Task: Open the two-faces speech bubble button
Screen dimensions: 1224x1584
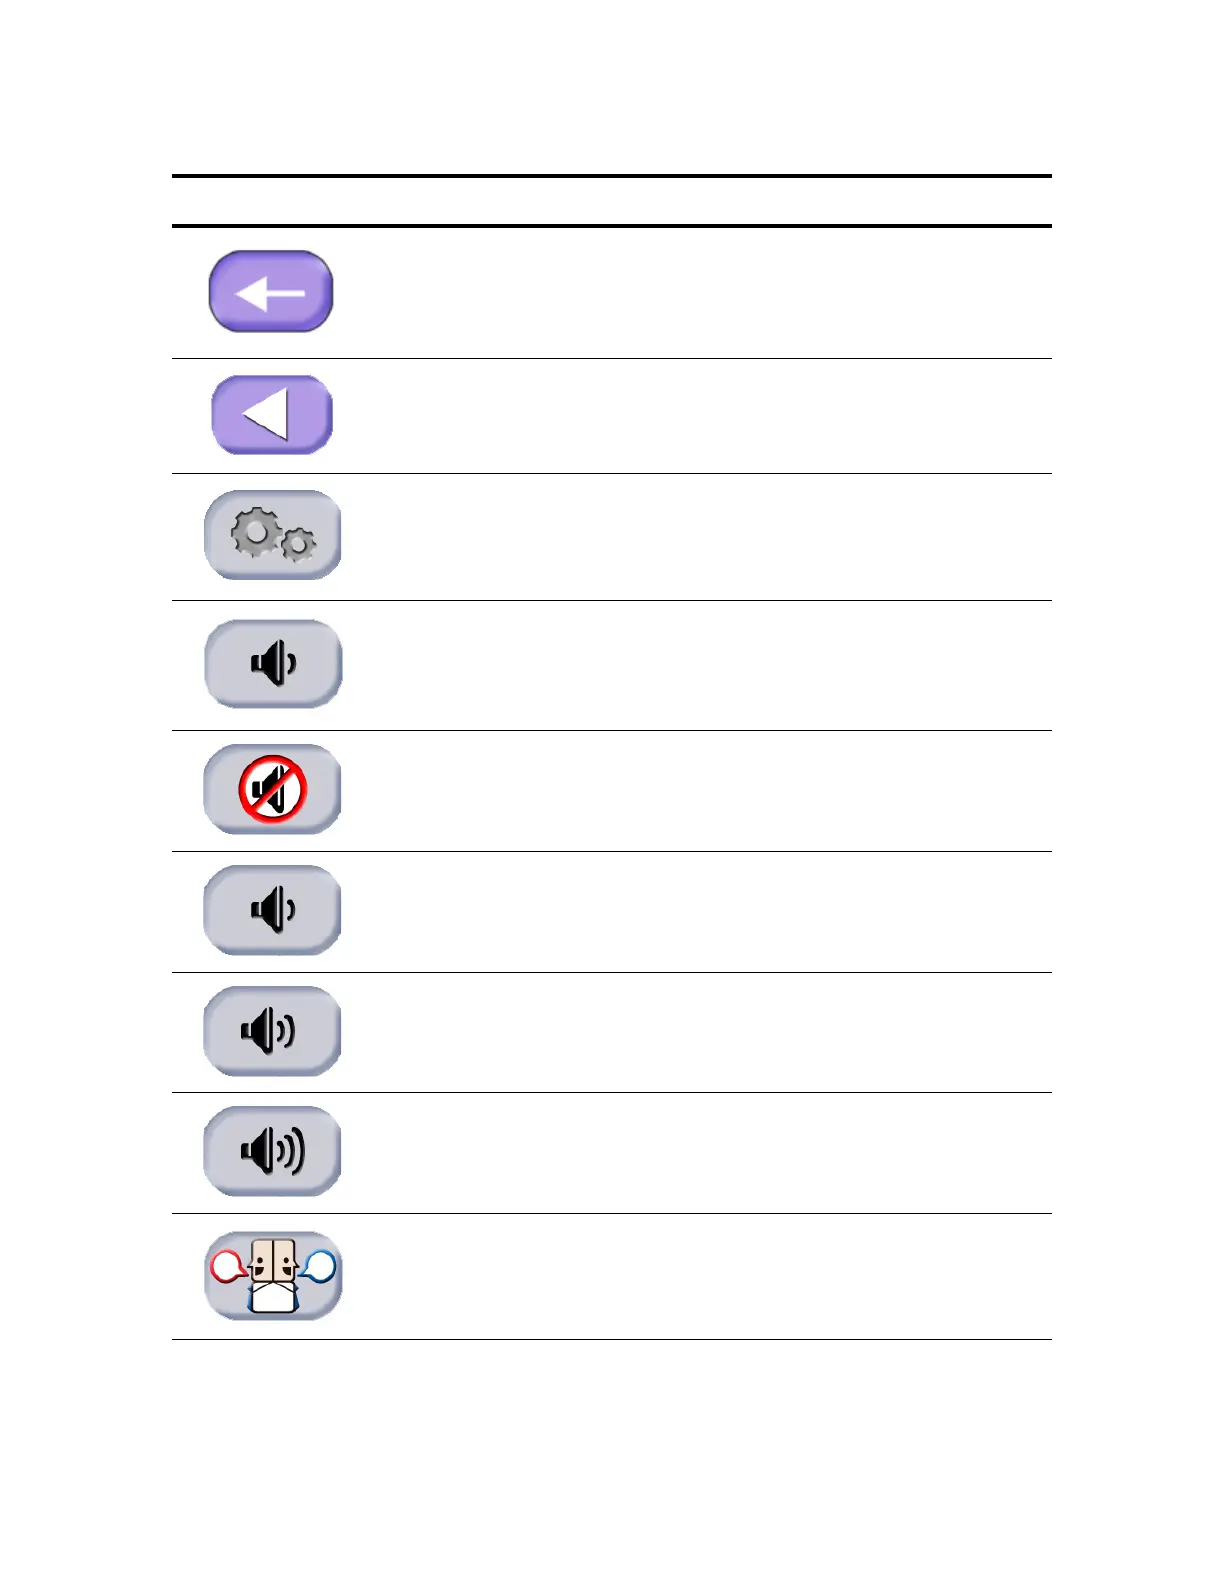Action: pyautogui.click(x=273, y=1276)
